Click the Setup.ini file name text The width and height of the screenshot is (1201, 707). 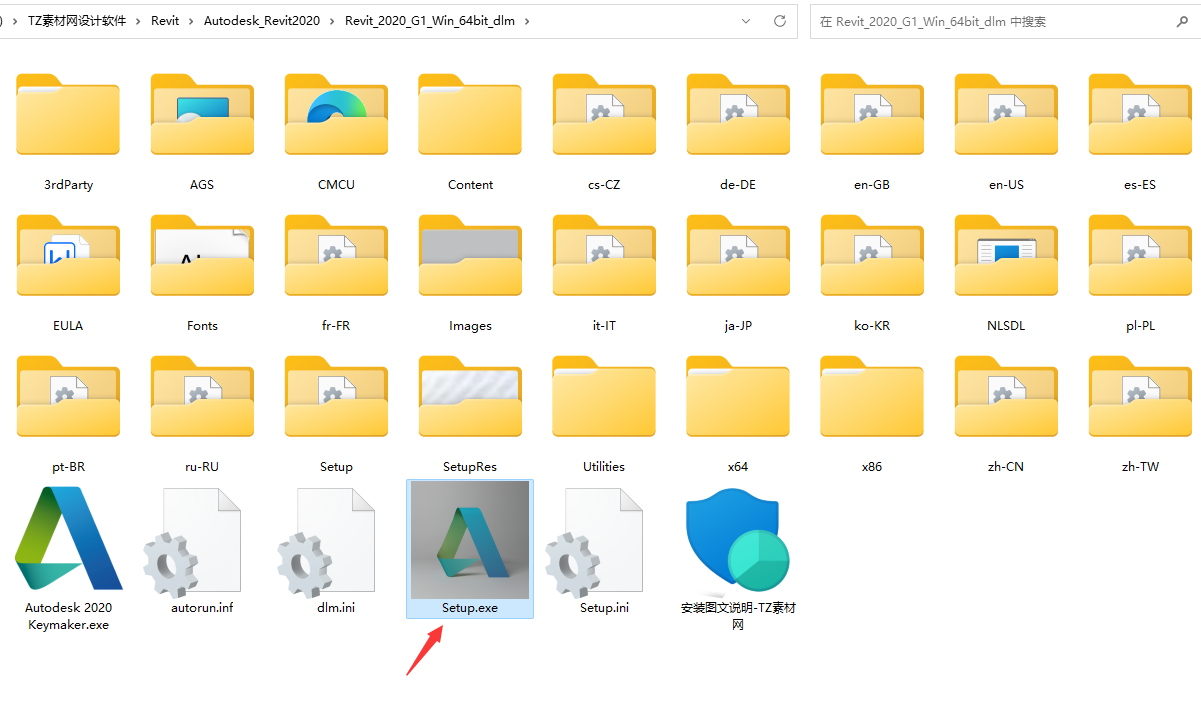point(604,608)
